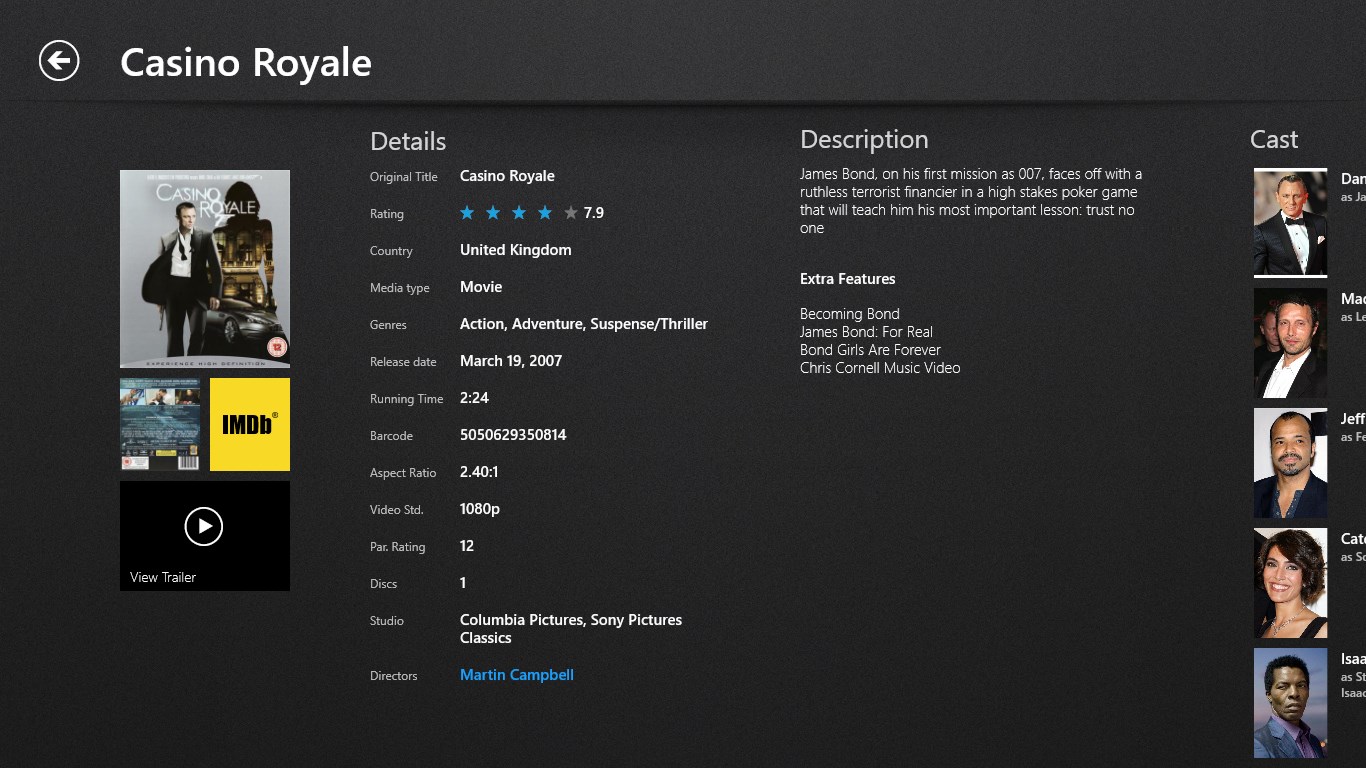This screenshot has width=1366, height=768.
Task: Click the Cast section heading
Action: (1274, 140)
